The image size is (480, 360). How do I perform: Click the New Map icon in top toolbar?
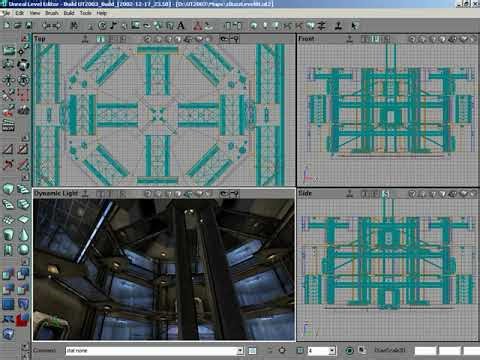(7, 25)
